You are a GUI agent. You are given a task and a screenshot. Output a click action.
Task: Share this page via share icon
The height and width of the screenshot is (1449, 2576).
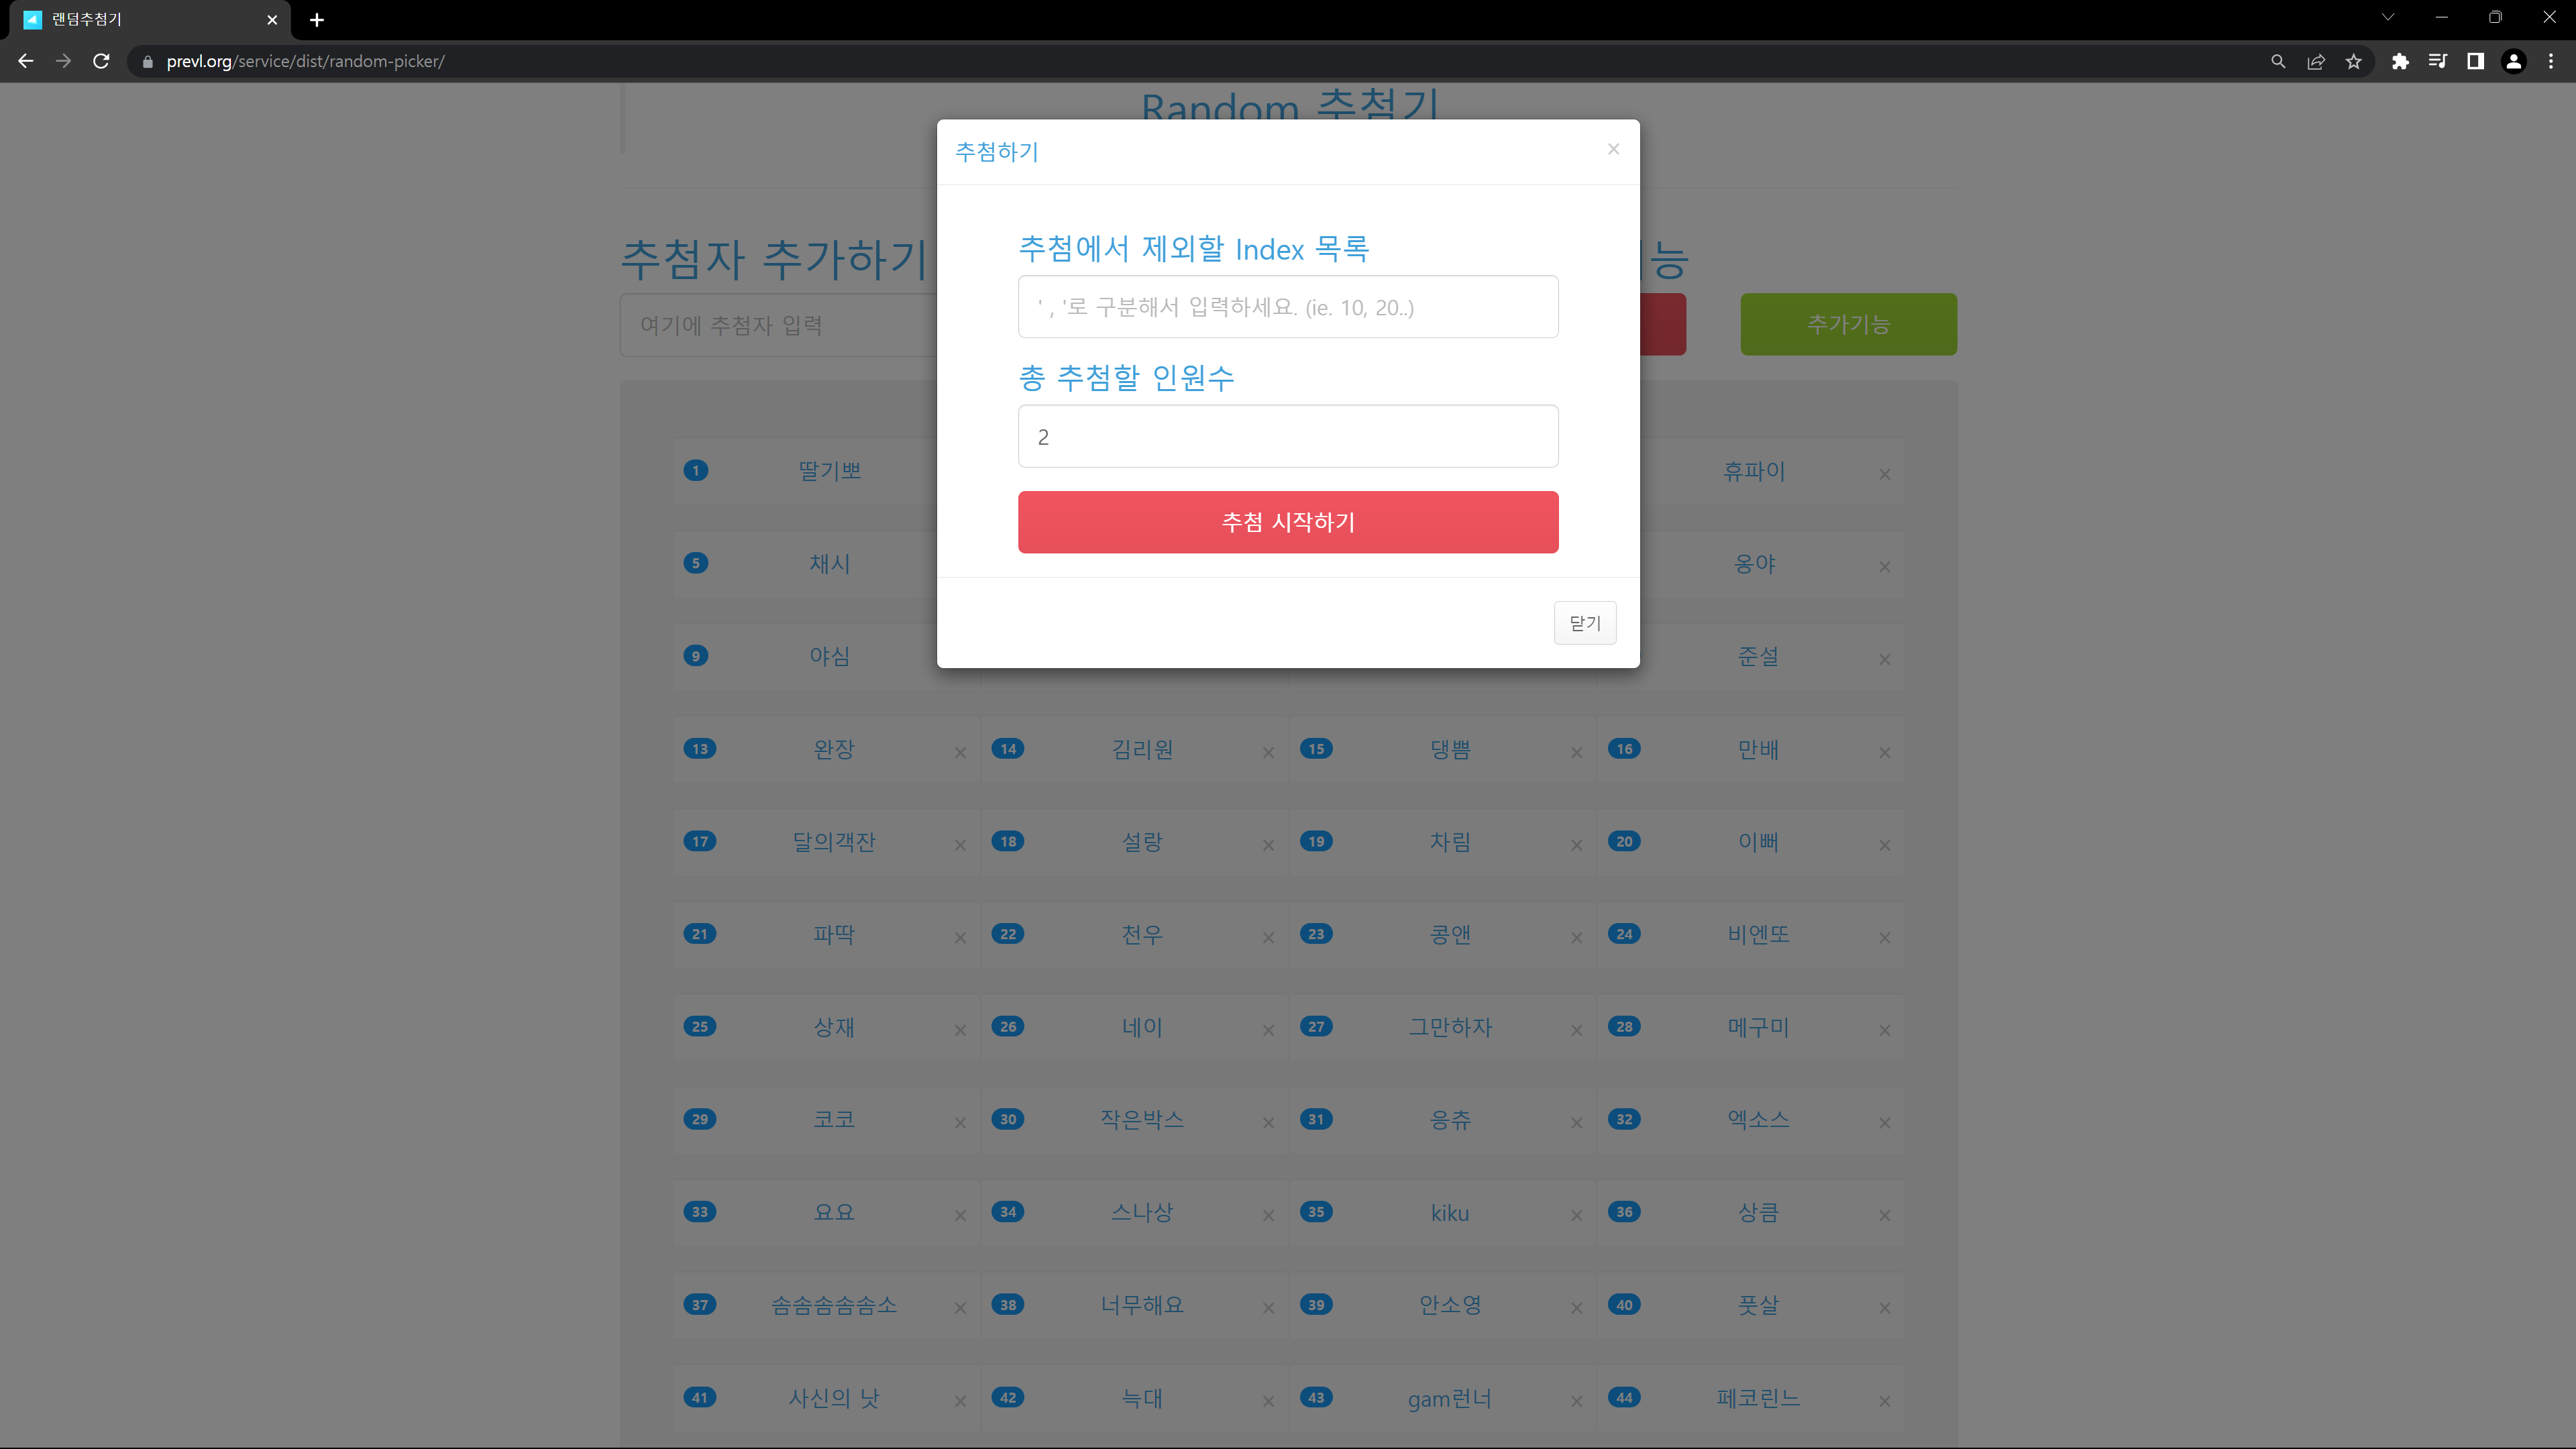pos(2316,61)
